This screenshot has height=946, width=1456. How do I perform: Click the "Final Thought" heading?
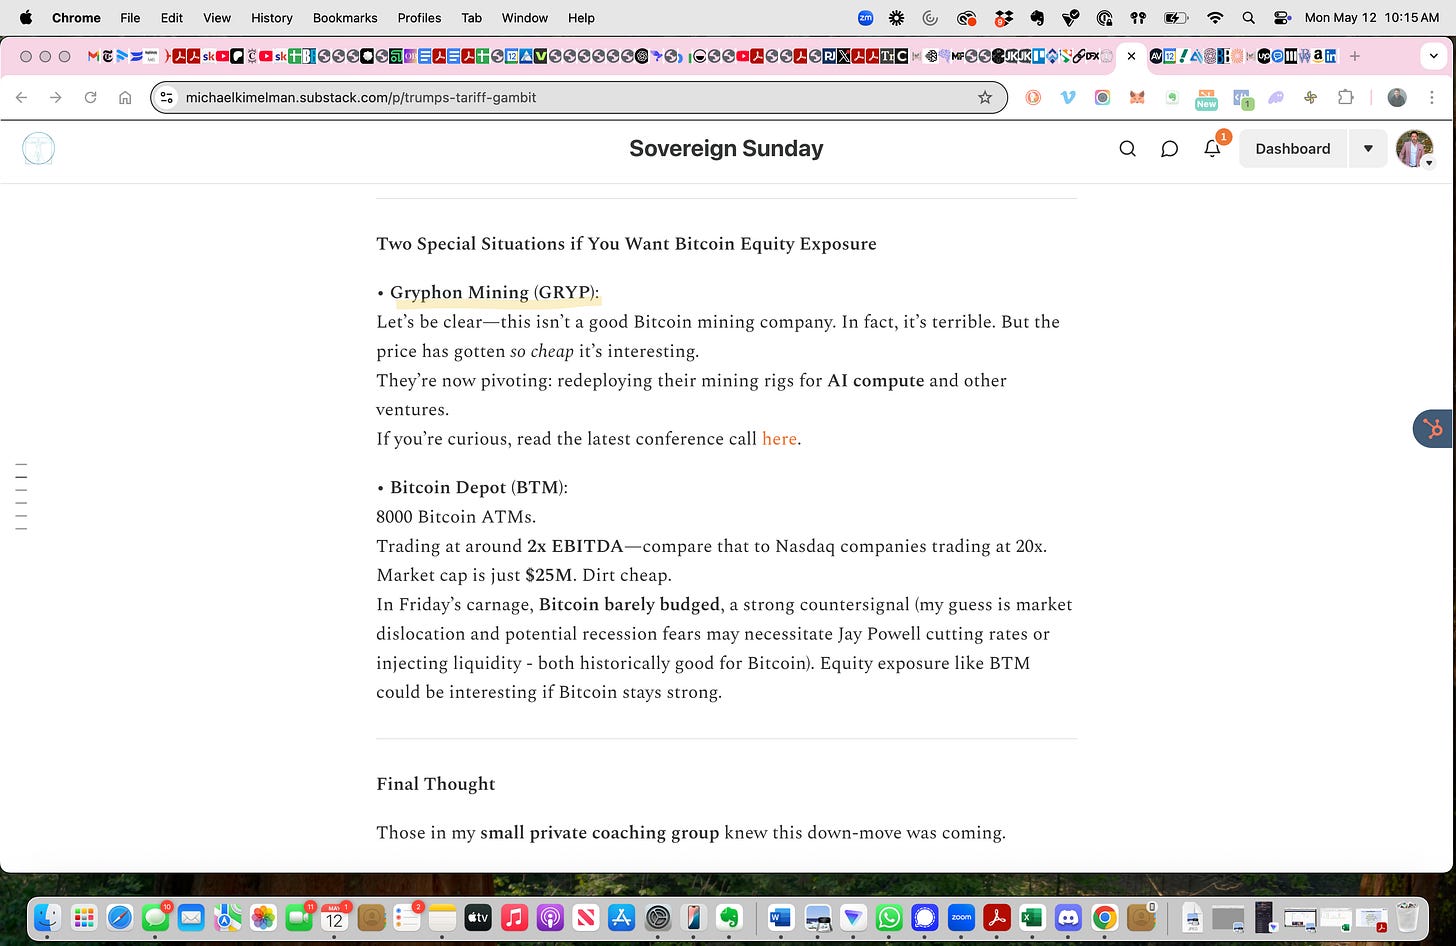[435, 784]
